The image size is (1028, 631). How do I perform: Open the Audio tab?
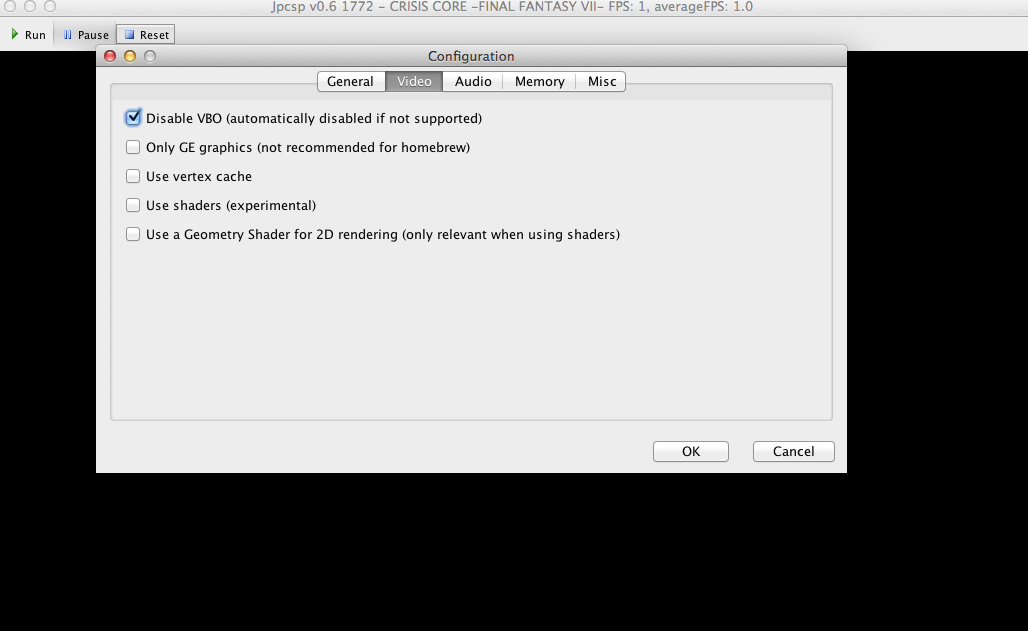473,81
